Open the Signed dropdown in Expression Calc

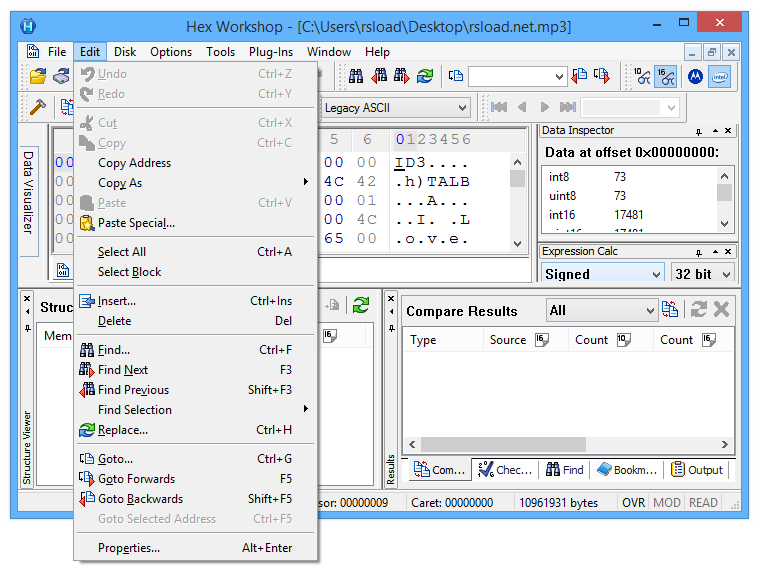click(656, 274)
